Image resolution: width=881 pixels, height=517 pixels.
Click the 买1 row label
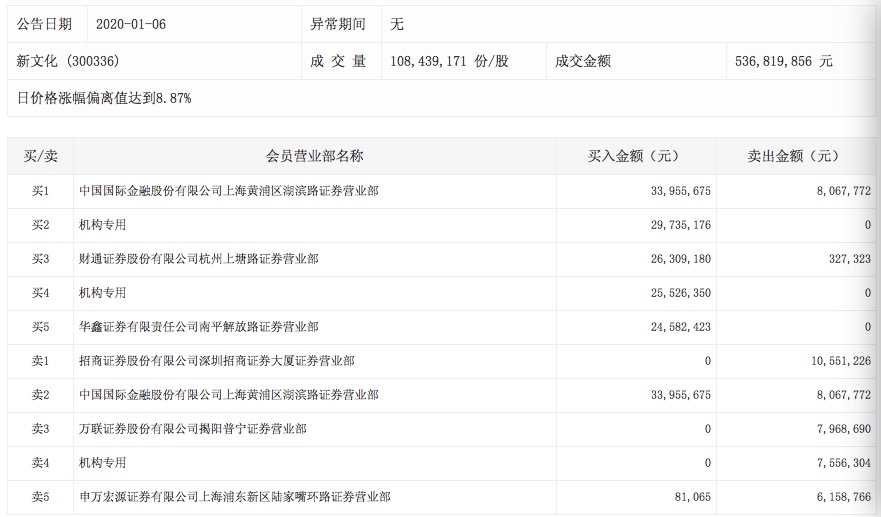pos(40,191)
